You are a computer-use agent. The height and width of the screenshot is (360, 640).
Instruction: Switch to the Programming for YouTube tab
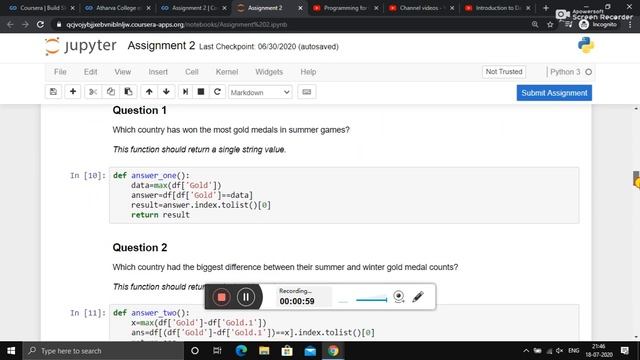pos(345,8)
